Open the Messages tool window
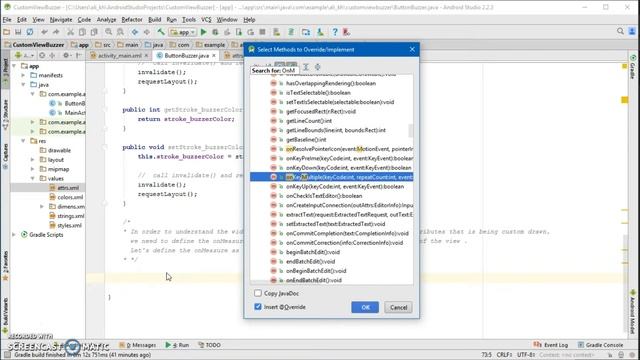640x360 pixels. pos(138,345)
